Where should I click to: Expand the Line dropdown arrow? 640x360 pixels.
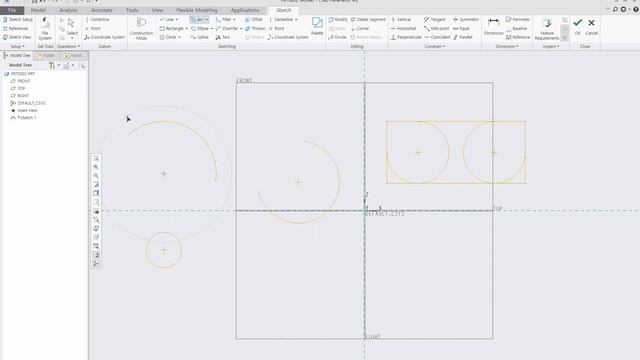[x=177, y=19]
